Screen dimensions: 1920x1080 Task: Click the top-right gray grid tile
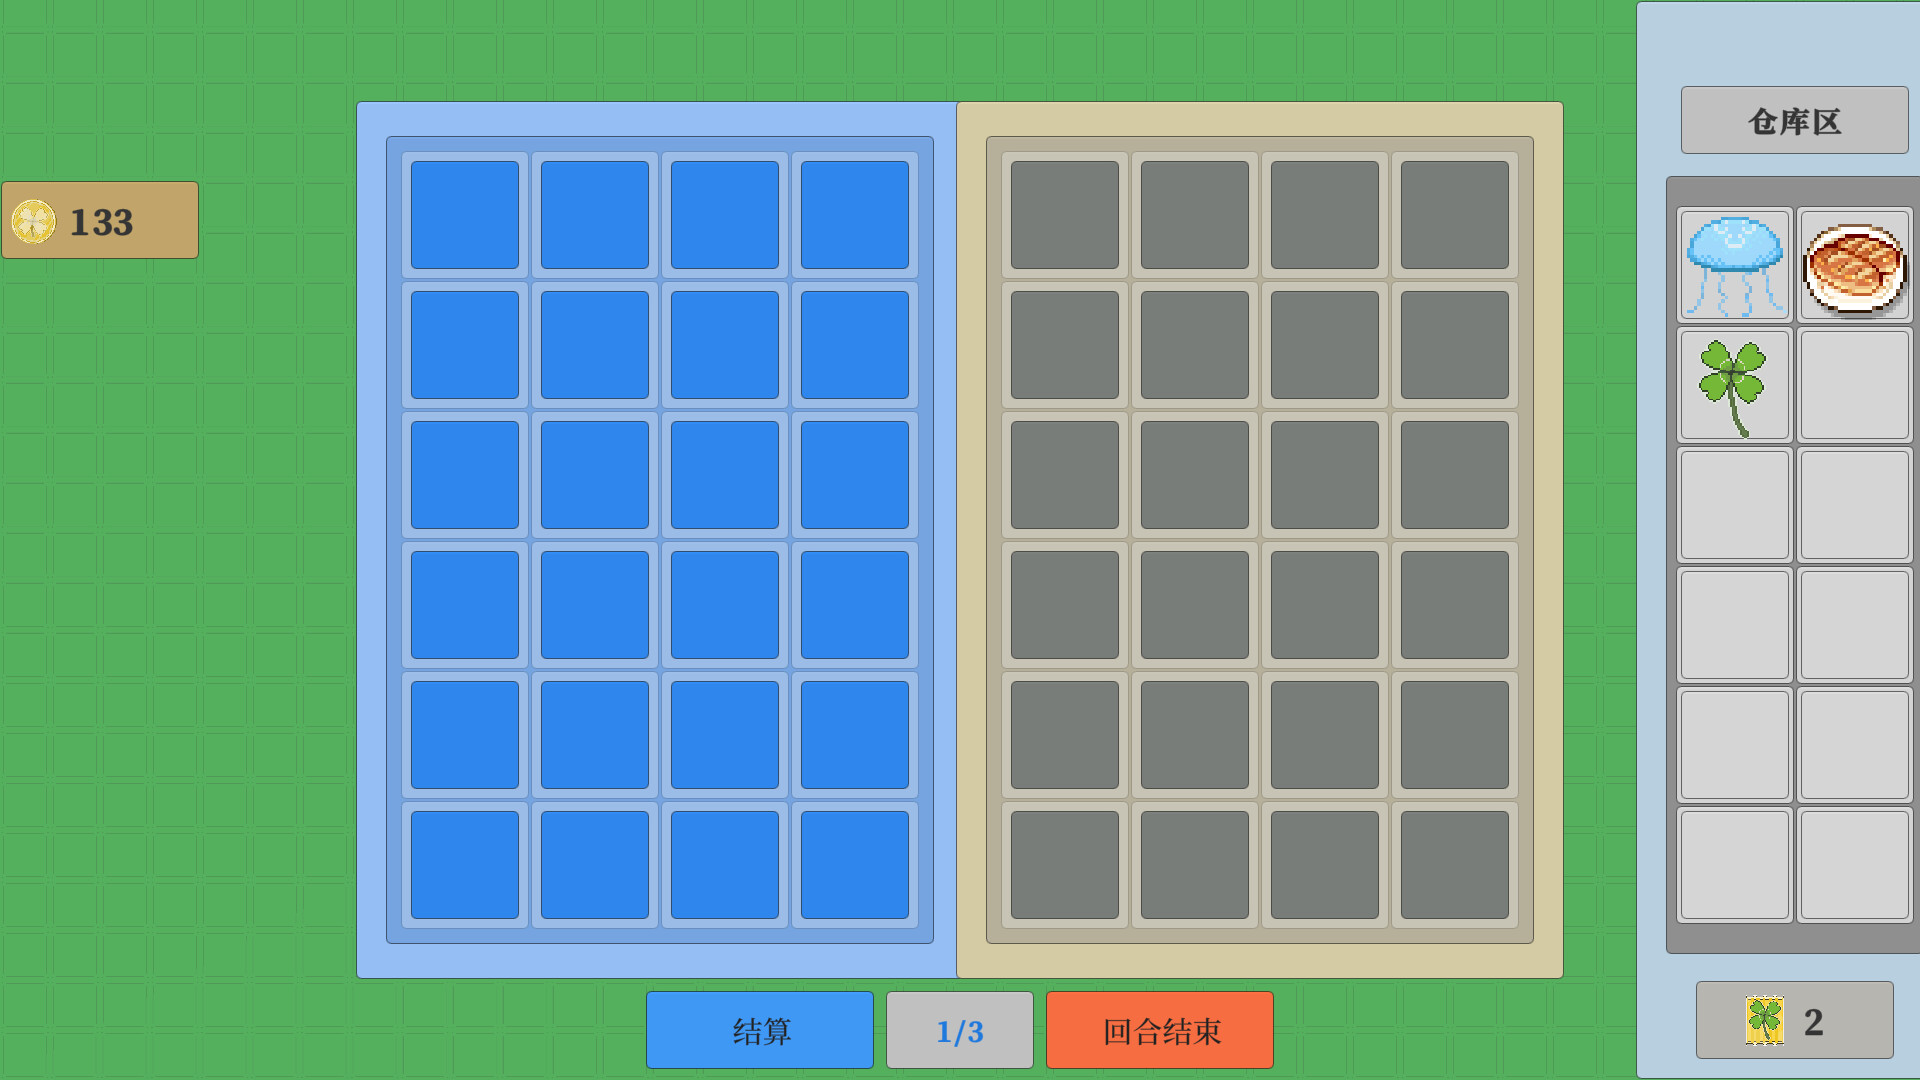coord(1454,215)
